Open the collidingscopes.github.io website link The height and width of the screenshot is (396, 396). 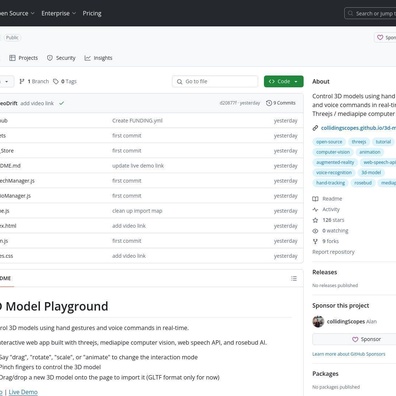point(358,128)
